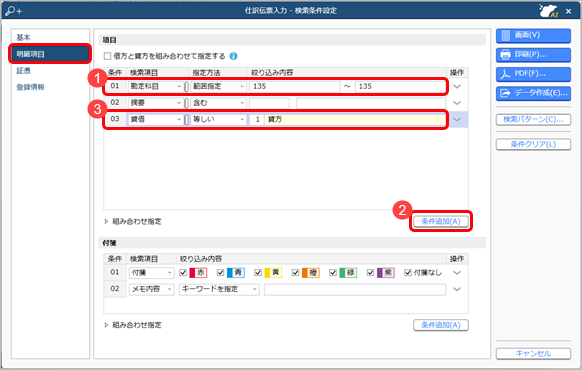This screenshot has height=370, width=582.
Task: Open 検索パターン(C)... button
Action: pyautogui.click(x=533, y=119)
